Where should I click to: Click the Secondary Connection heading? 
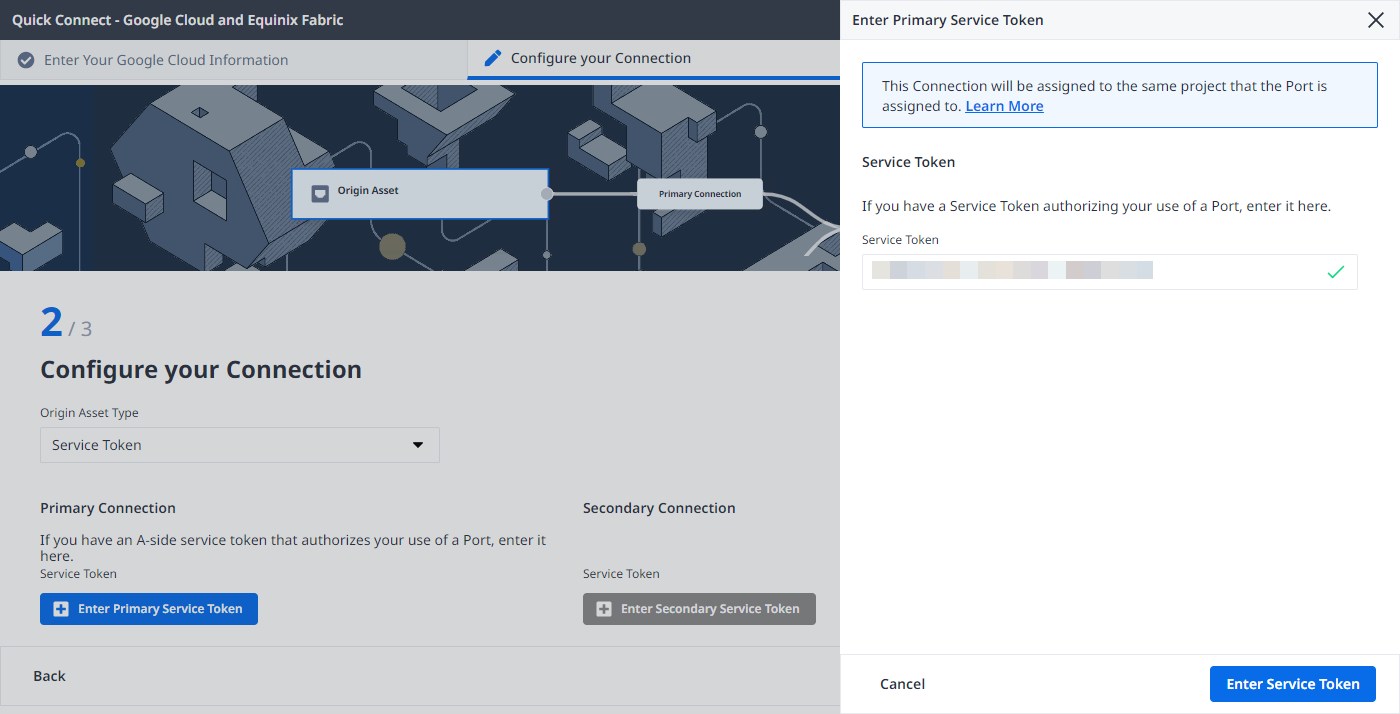659,508
